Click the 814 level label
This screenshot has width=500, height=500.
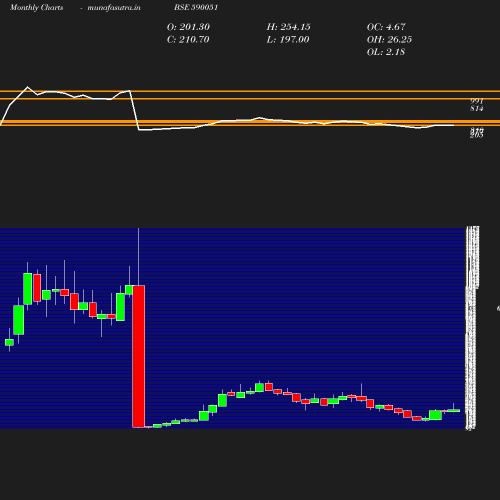477,108
